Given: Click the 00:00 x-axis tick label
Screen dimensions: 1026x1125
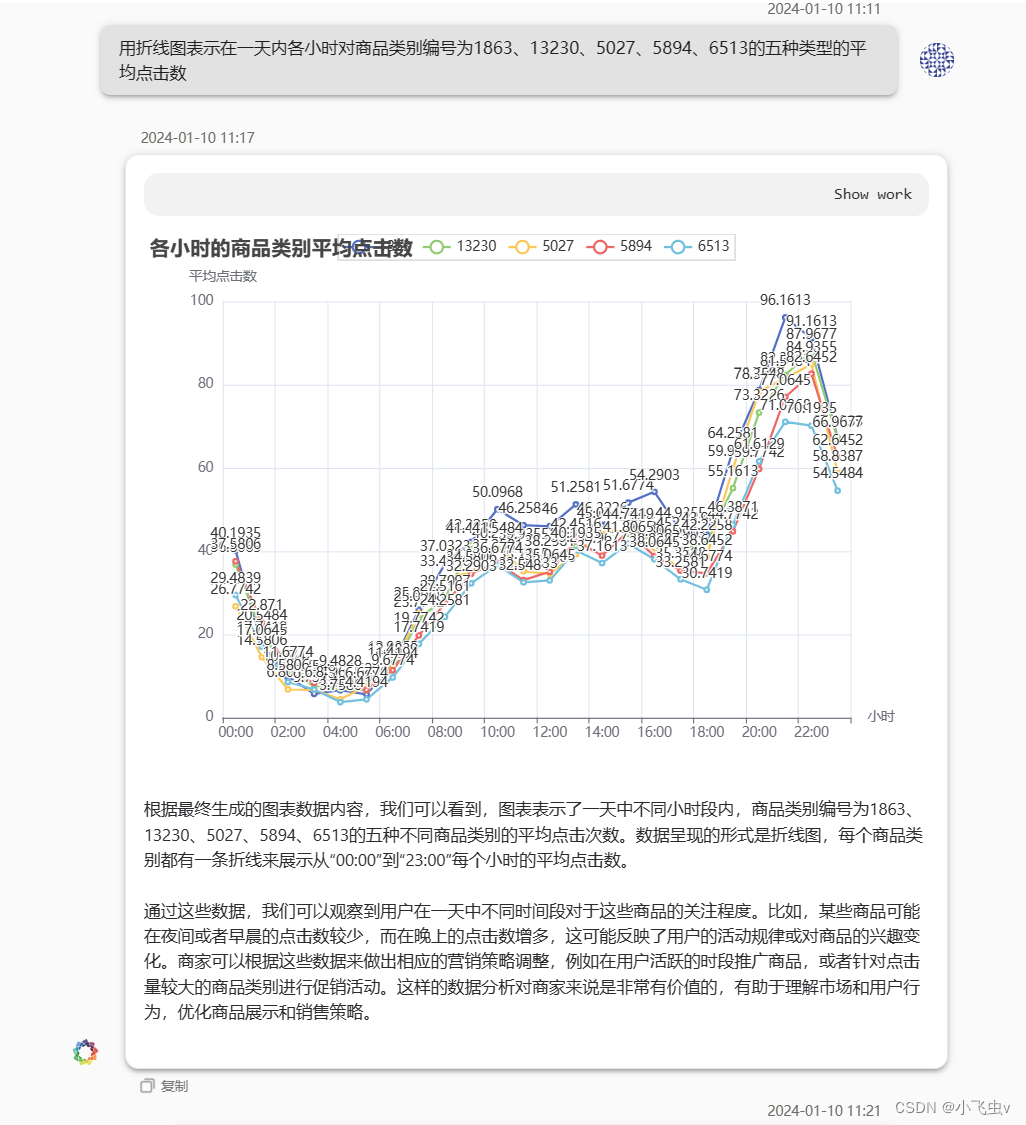Looking at the screenshot, I should point(235,732).
